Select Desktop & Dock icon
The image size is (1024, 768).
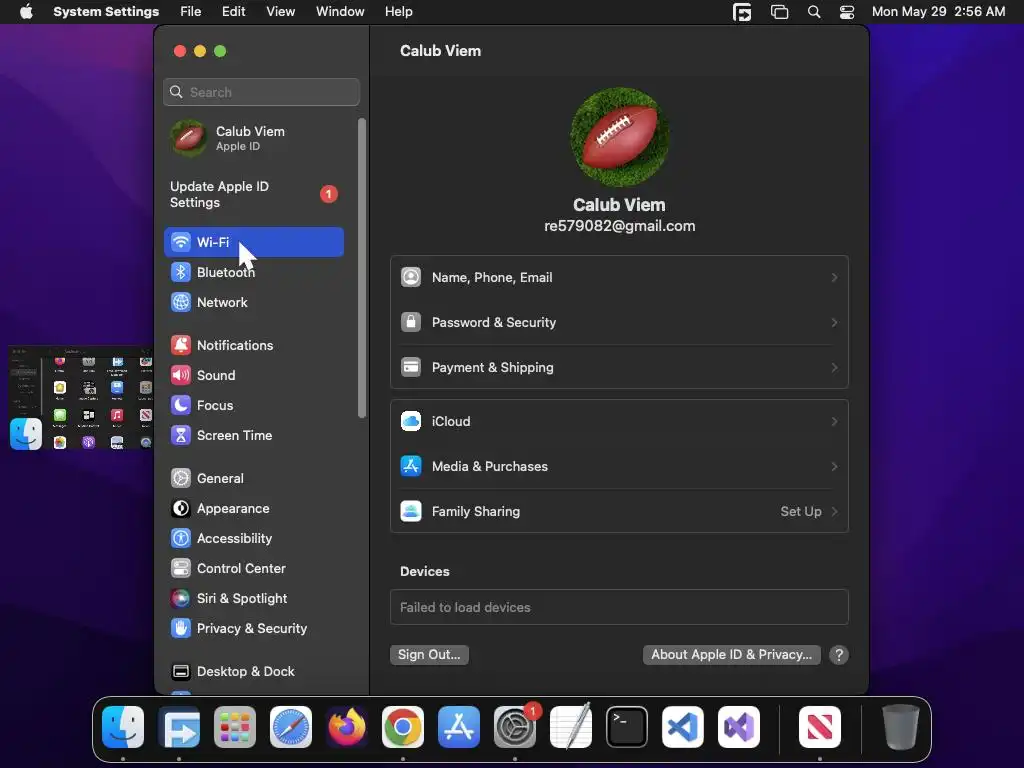pos(181,671)
